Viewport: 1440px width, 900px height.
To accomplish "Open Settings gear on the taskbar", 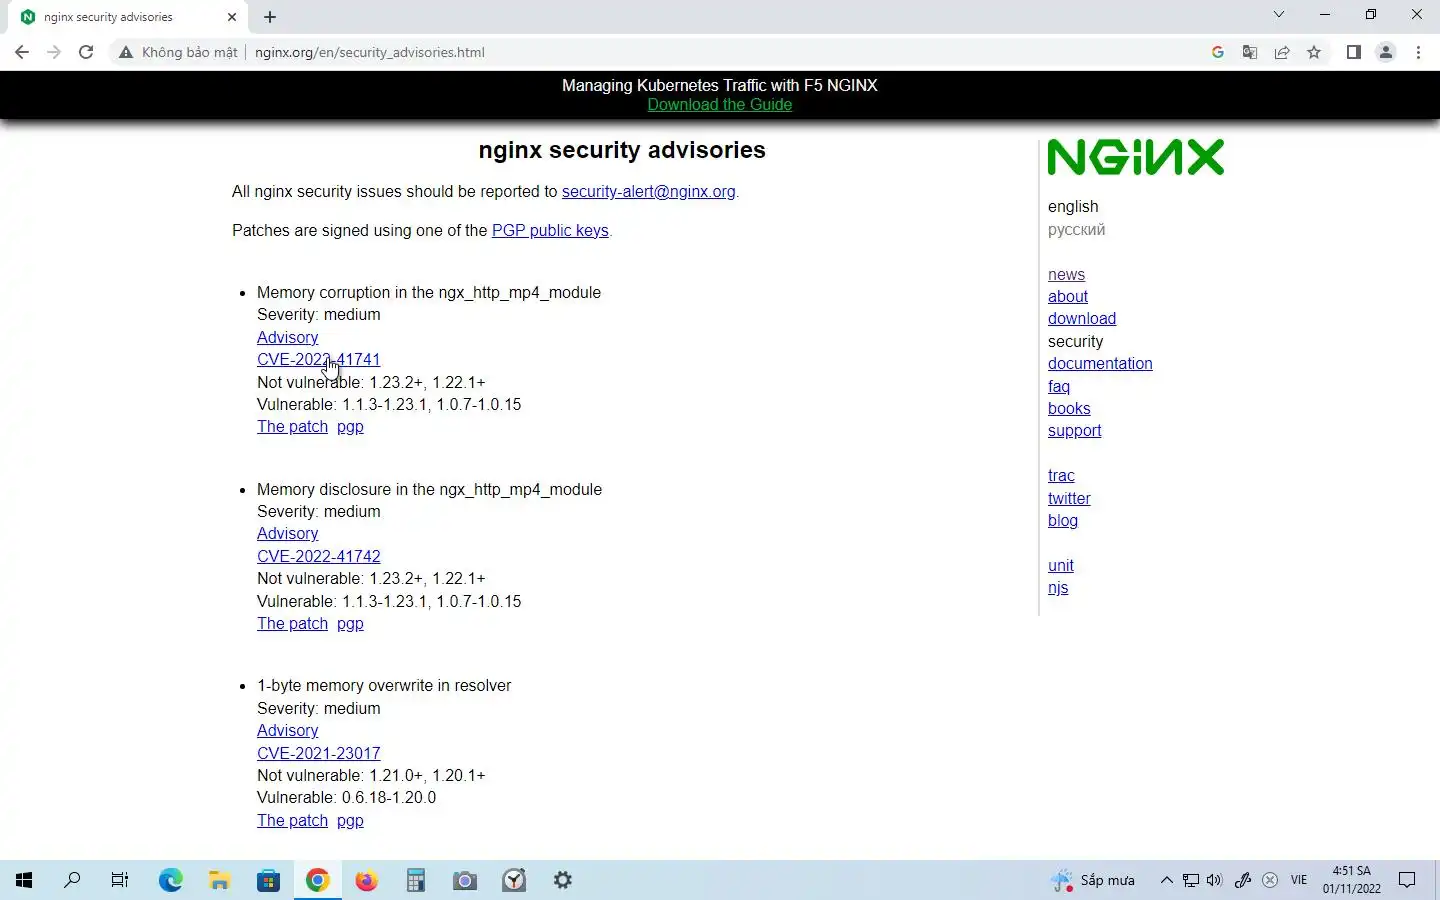I will click(x=563, y=880).
